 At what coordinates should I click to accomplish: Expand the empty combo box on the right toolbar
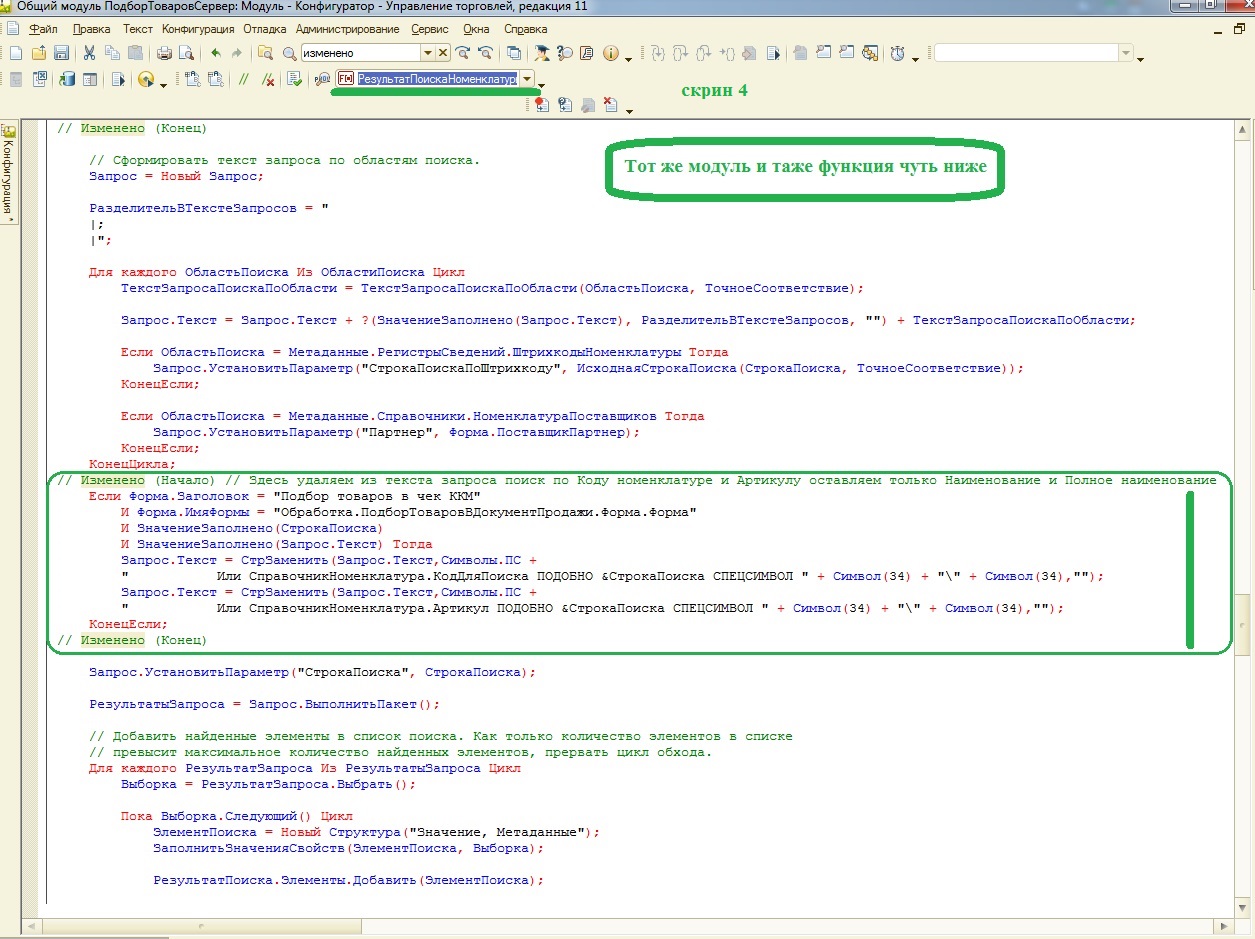click(x=1126, y=53)
